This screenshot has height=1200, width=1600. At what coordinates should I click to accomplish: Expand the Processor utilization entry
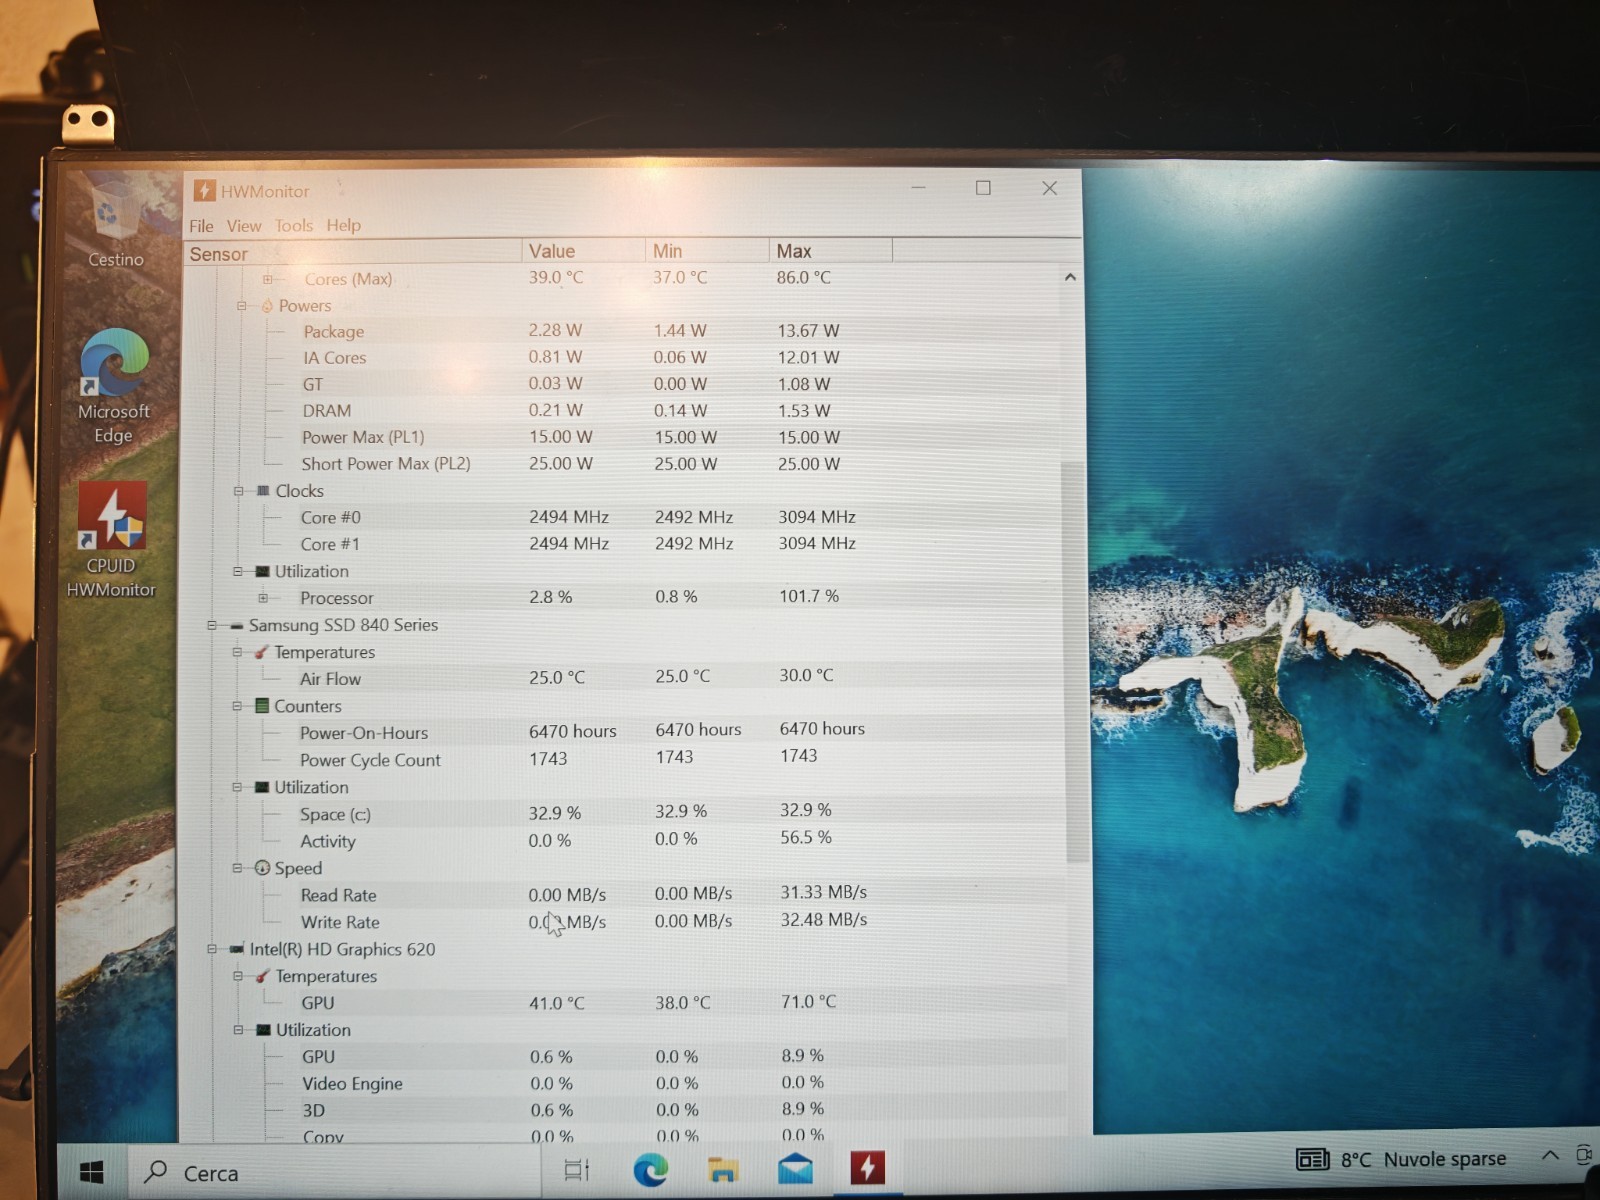coord(263,598)
